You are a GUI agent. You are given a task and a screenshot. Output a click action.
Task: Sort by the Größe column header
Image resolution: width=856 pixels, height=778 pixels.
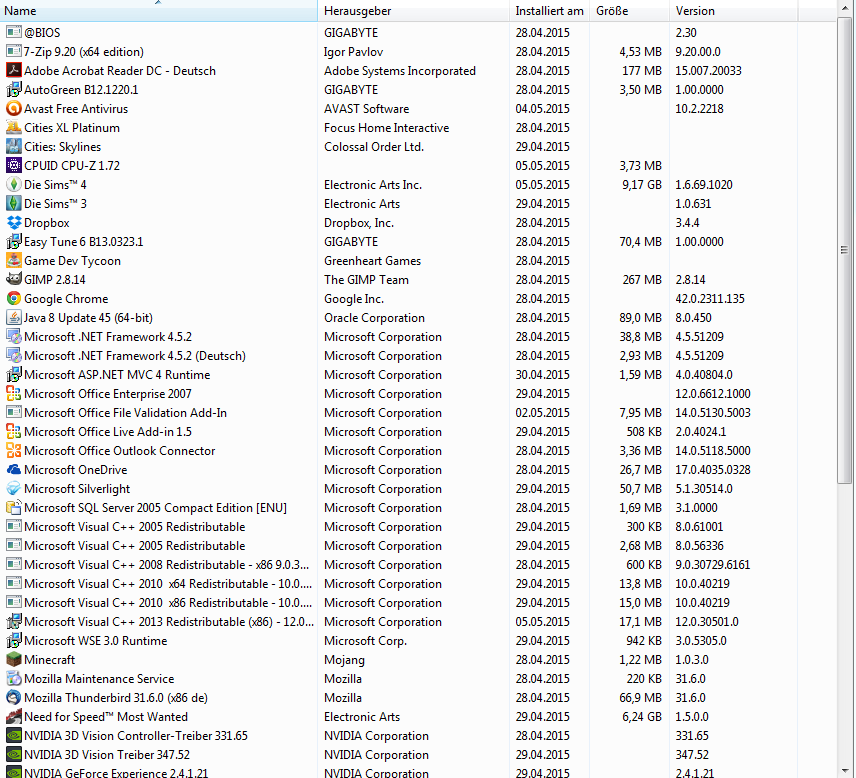[x=629, y=11]
